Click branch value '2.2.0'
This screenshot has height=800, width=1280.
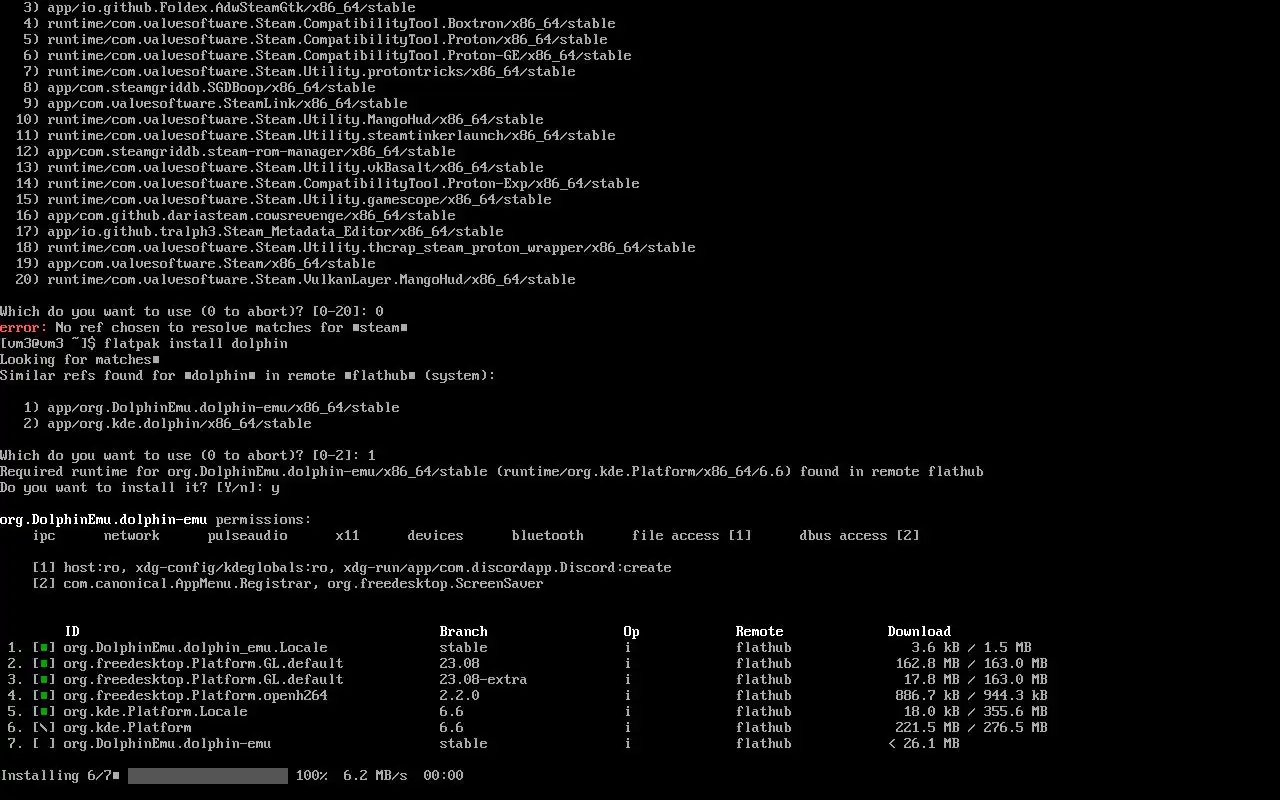[460, 696]
